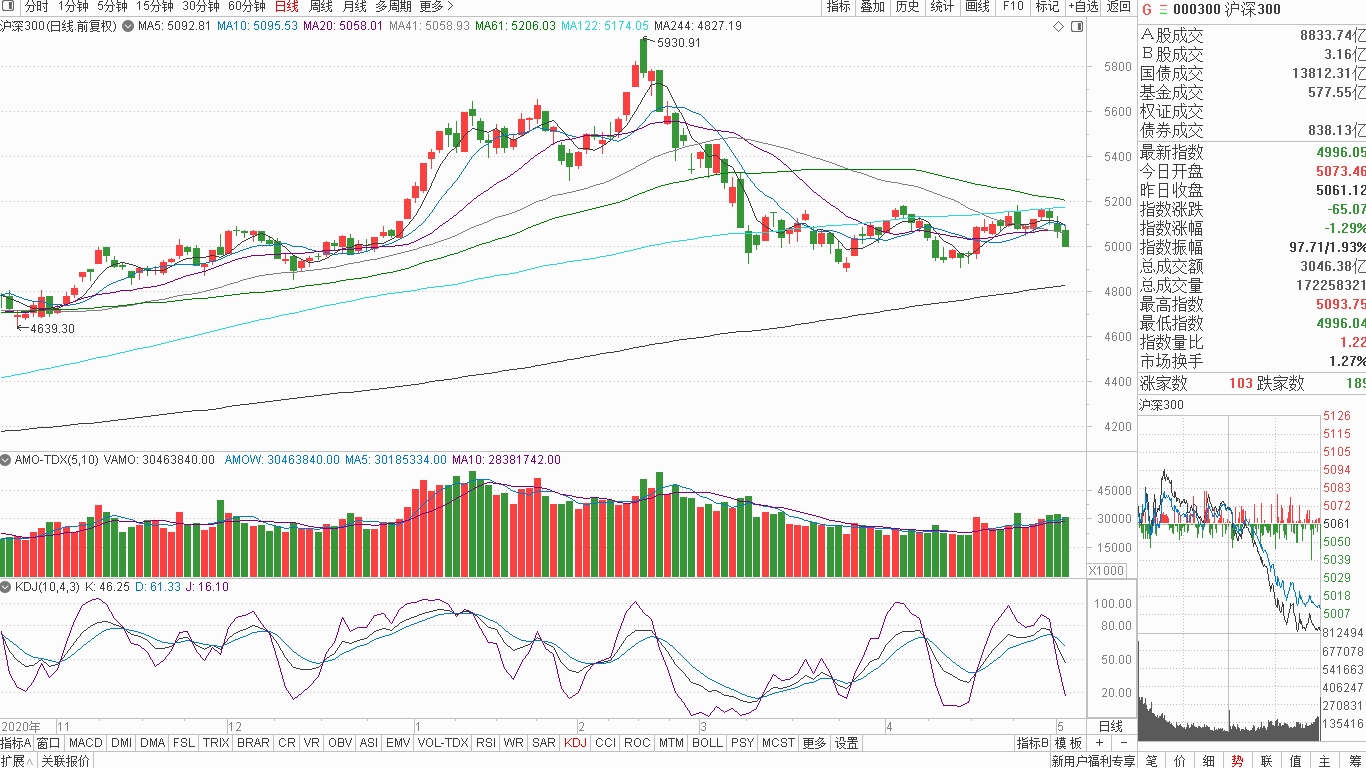
Task: Switch to the VR indicator
Action: tap(312, 743)
